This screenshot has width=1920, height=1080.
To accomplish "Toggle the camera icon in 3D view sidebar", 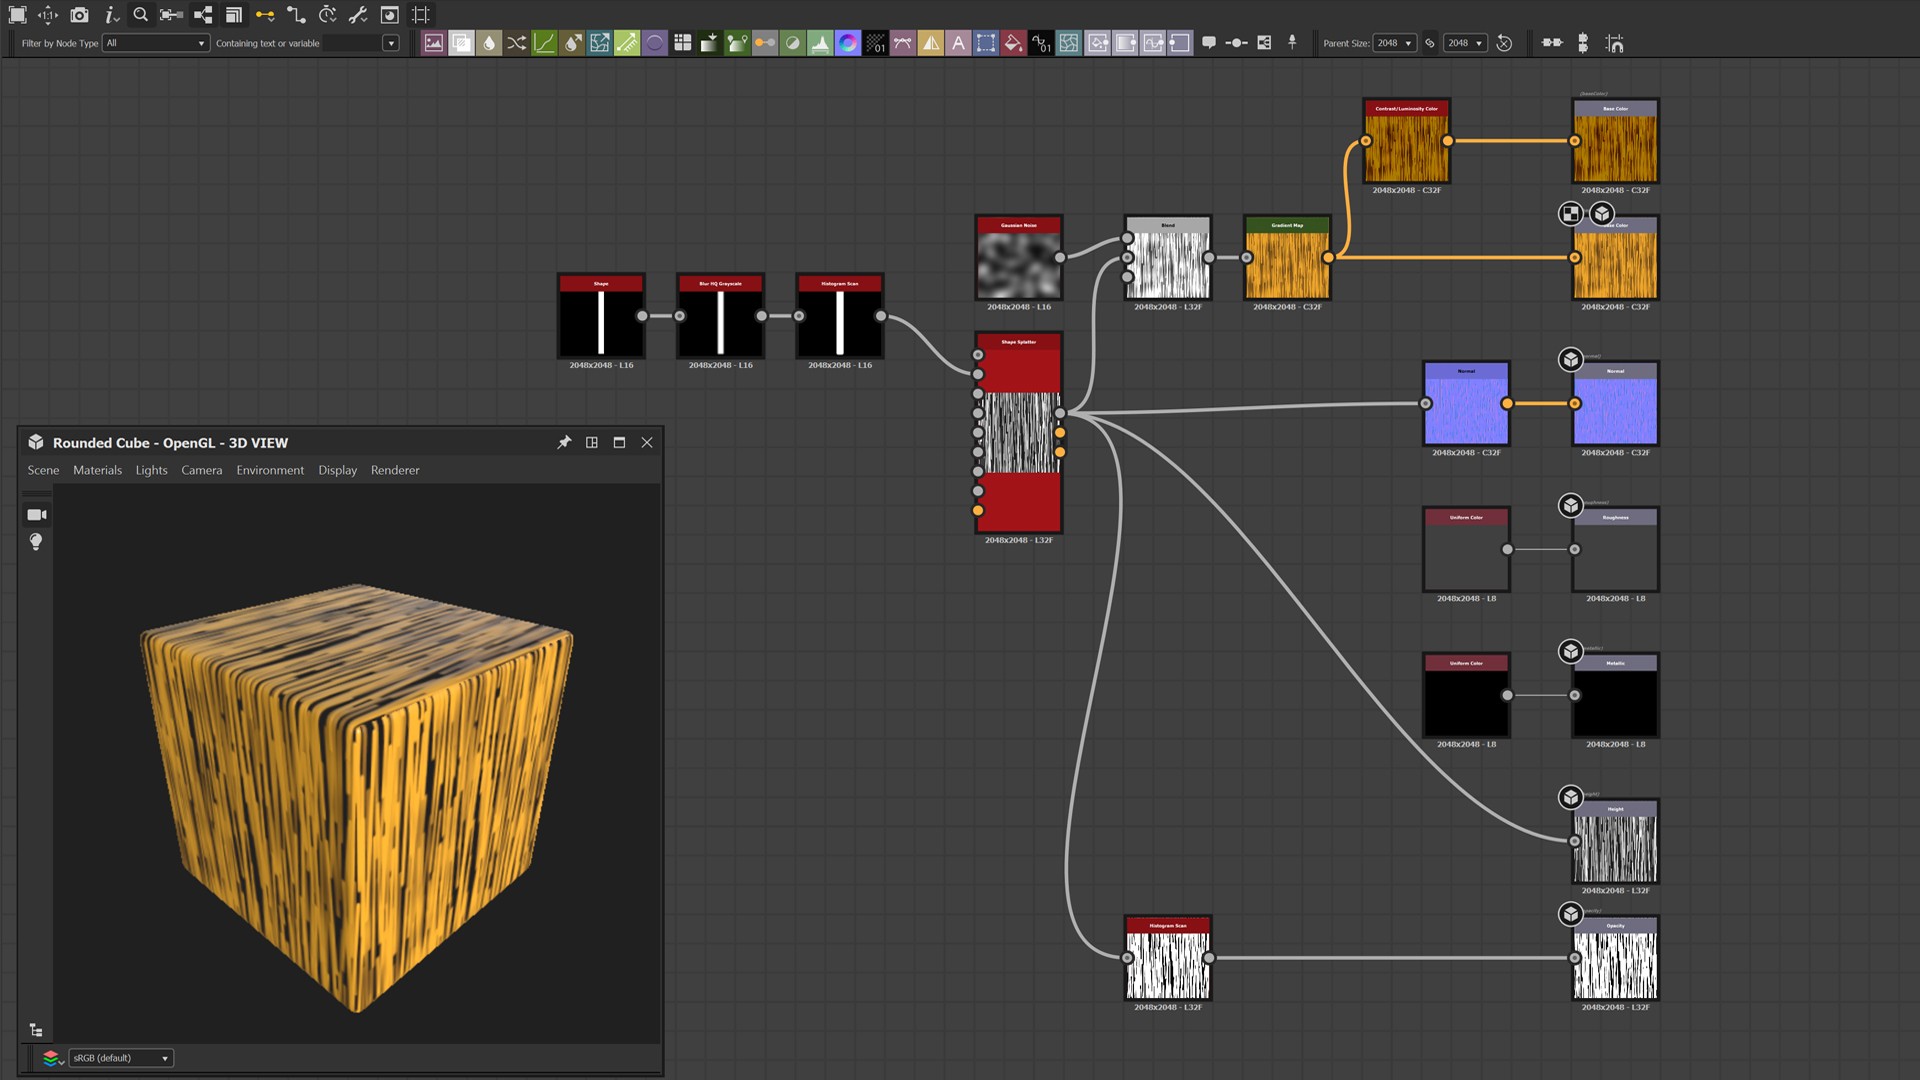I will click(37, 514).
